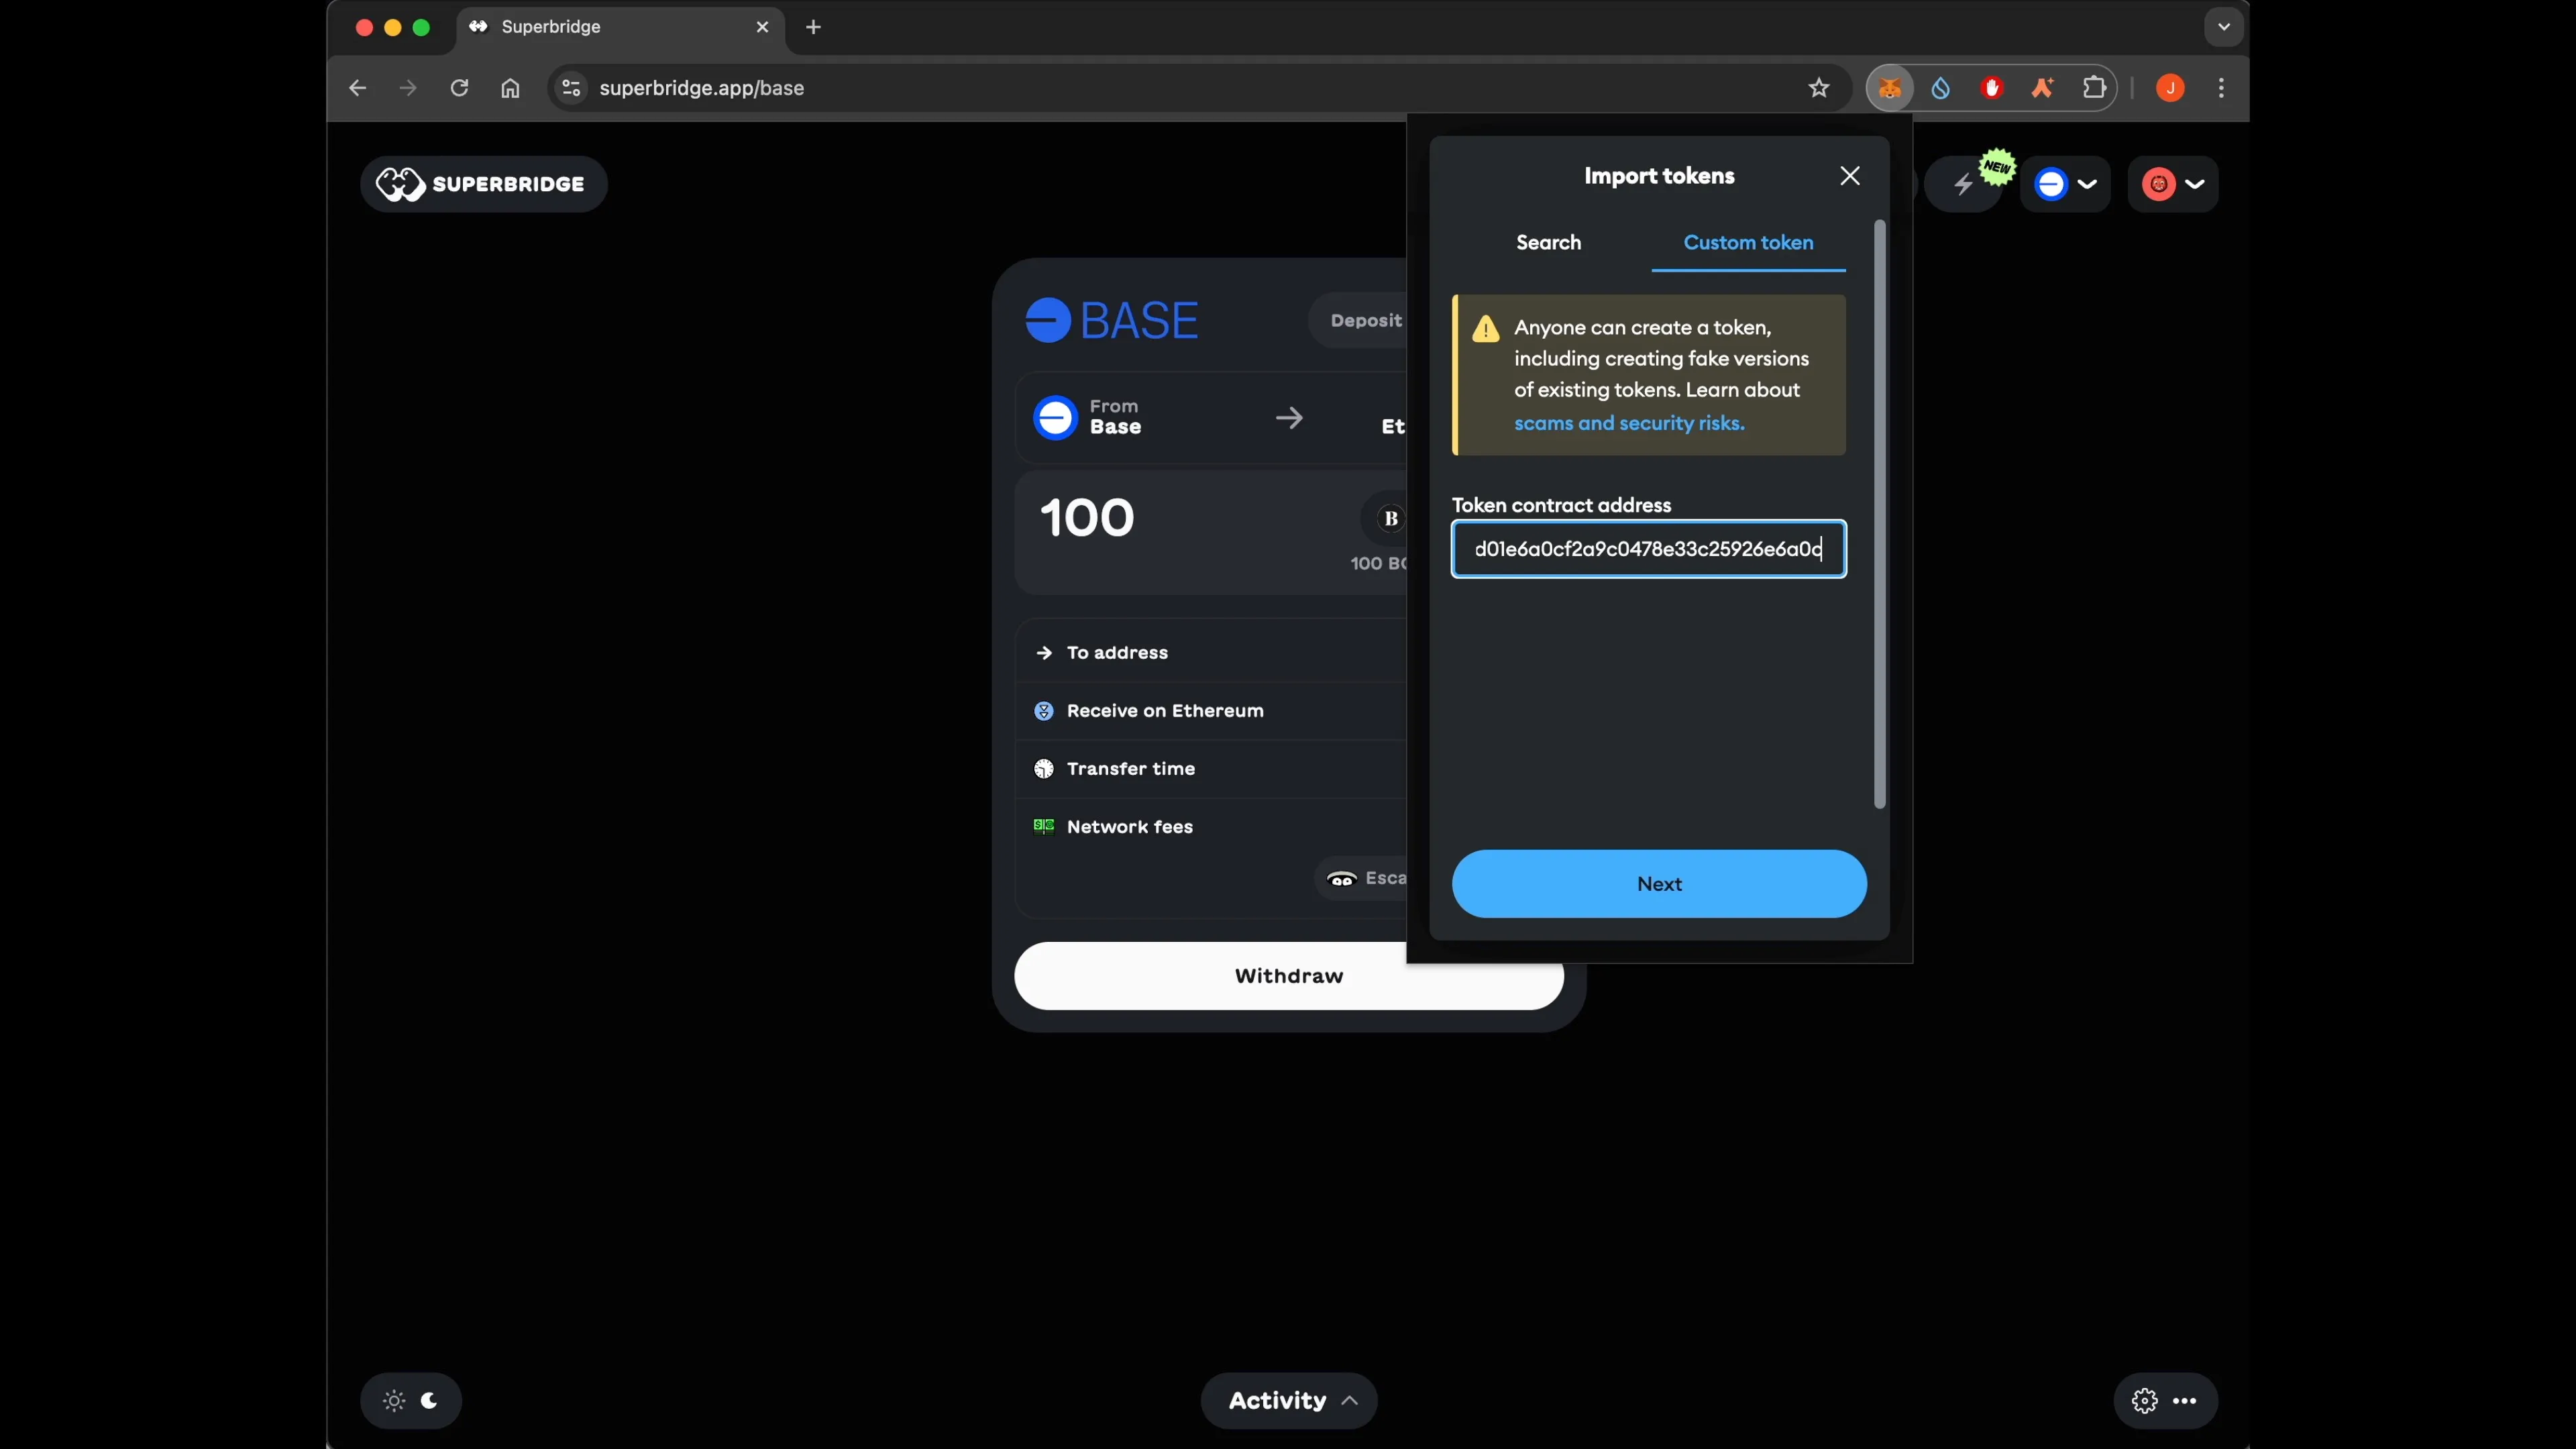Click the swap direction arrow
Screen dimensions: 2576x1449
tap(1289, 417)
